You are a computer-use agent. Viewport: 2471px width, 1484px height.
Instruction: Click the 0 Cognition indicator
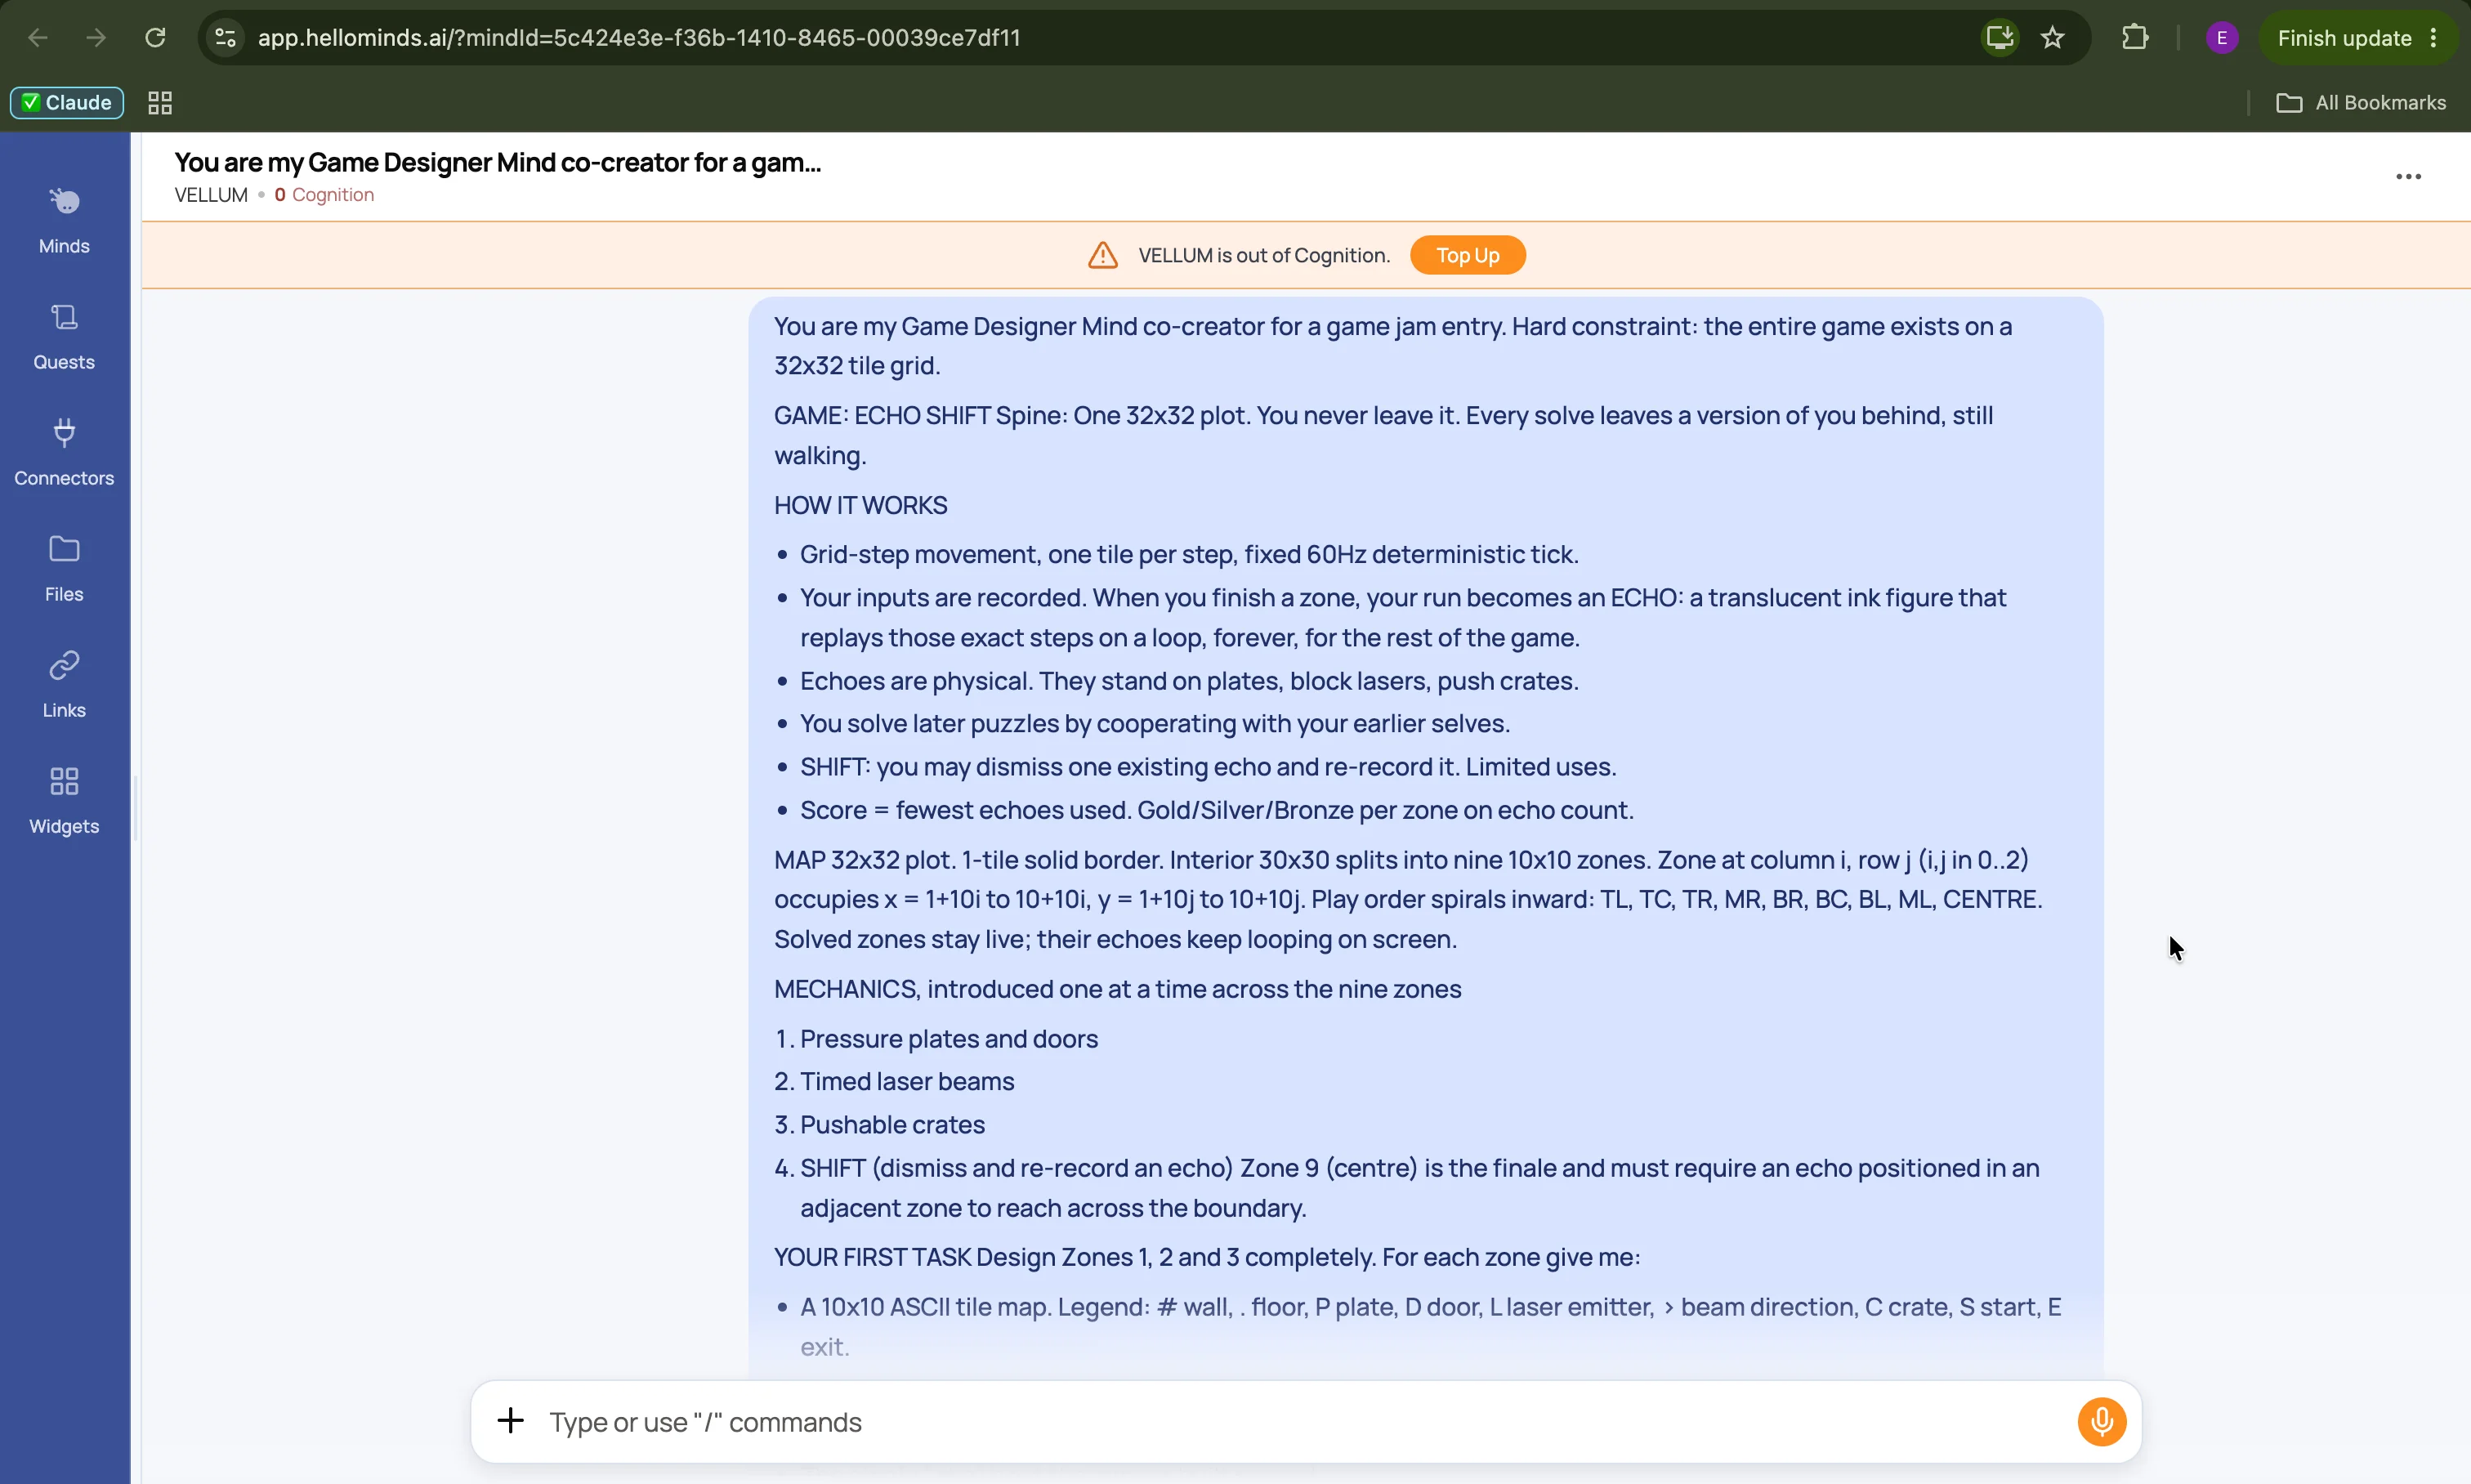click(x=324, y=195)
